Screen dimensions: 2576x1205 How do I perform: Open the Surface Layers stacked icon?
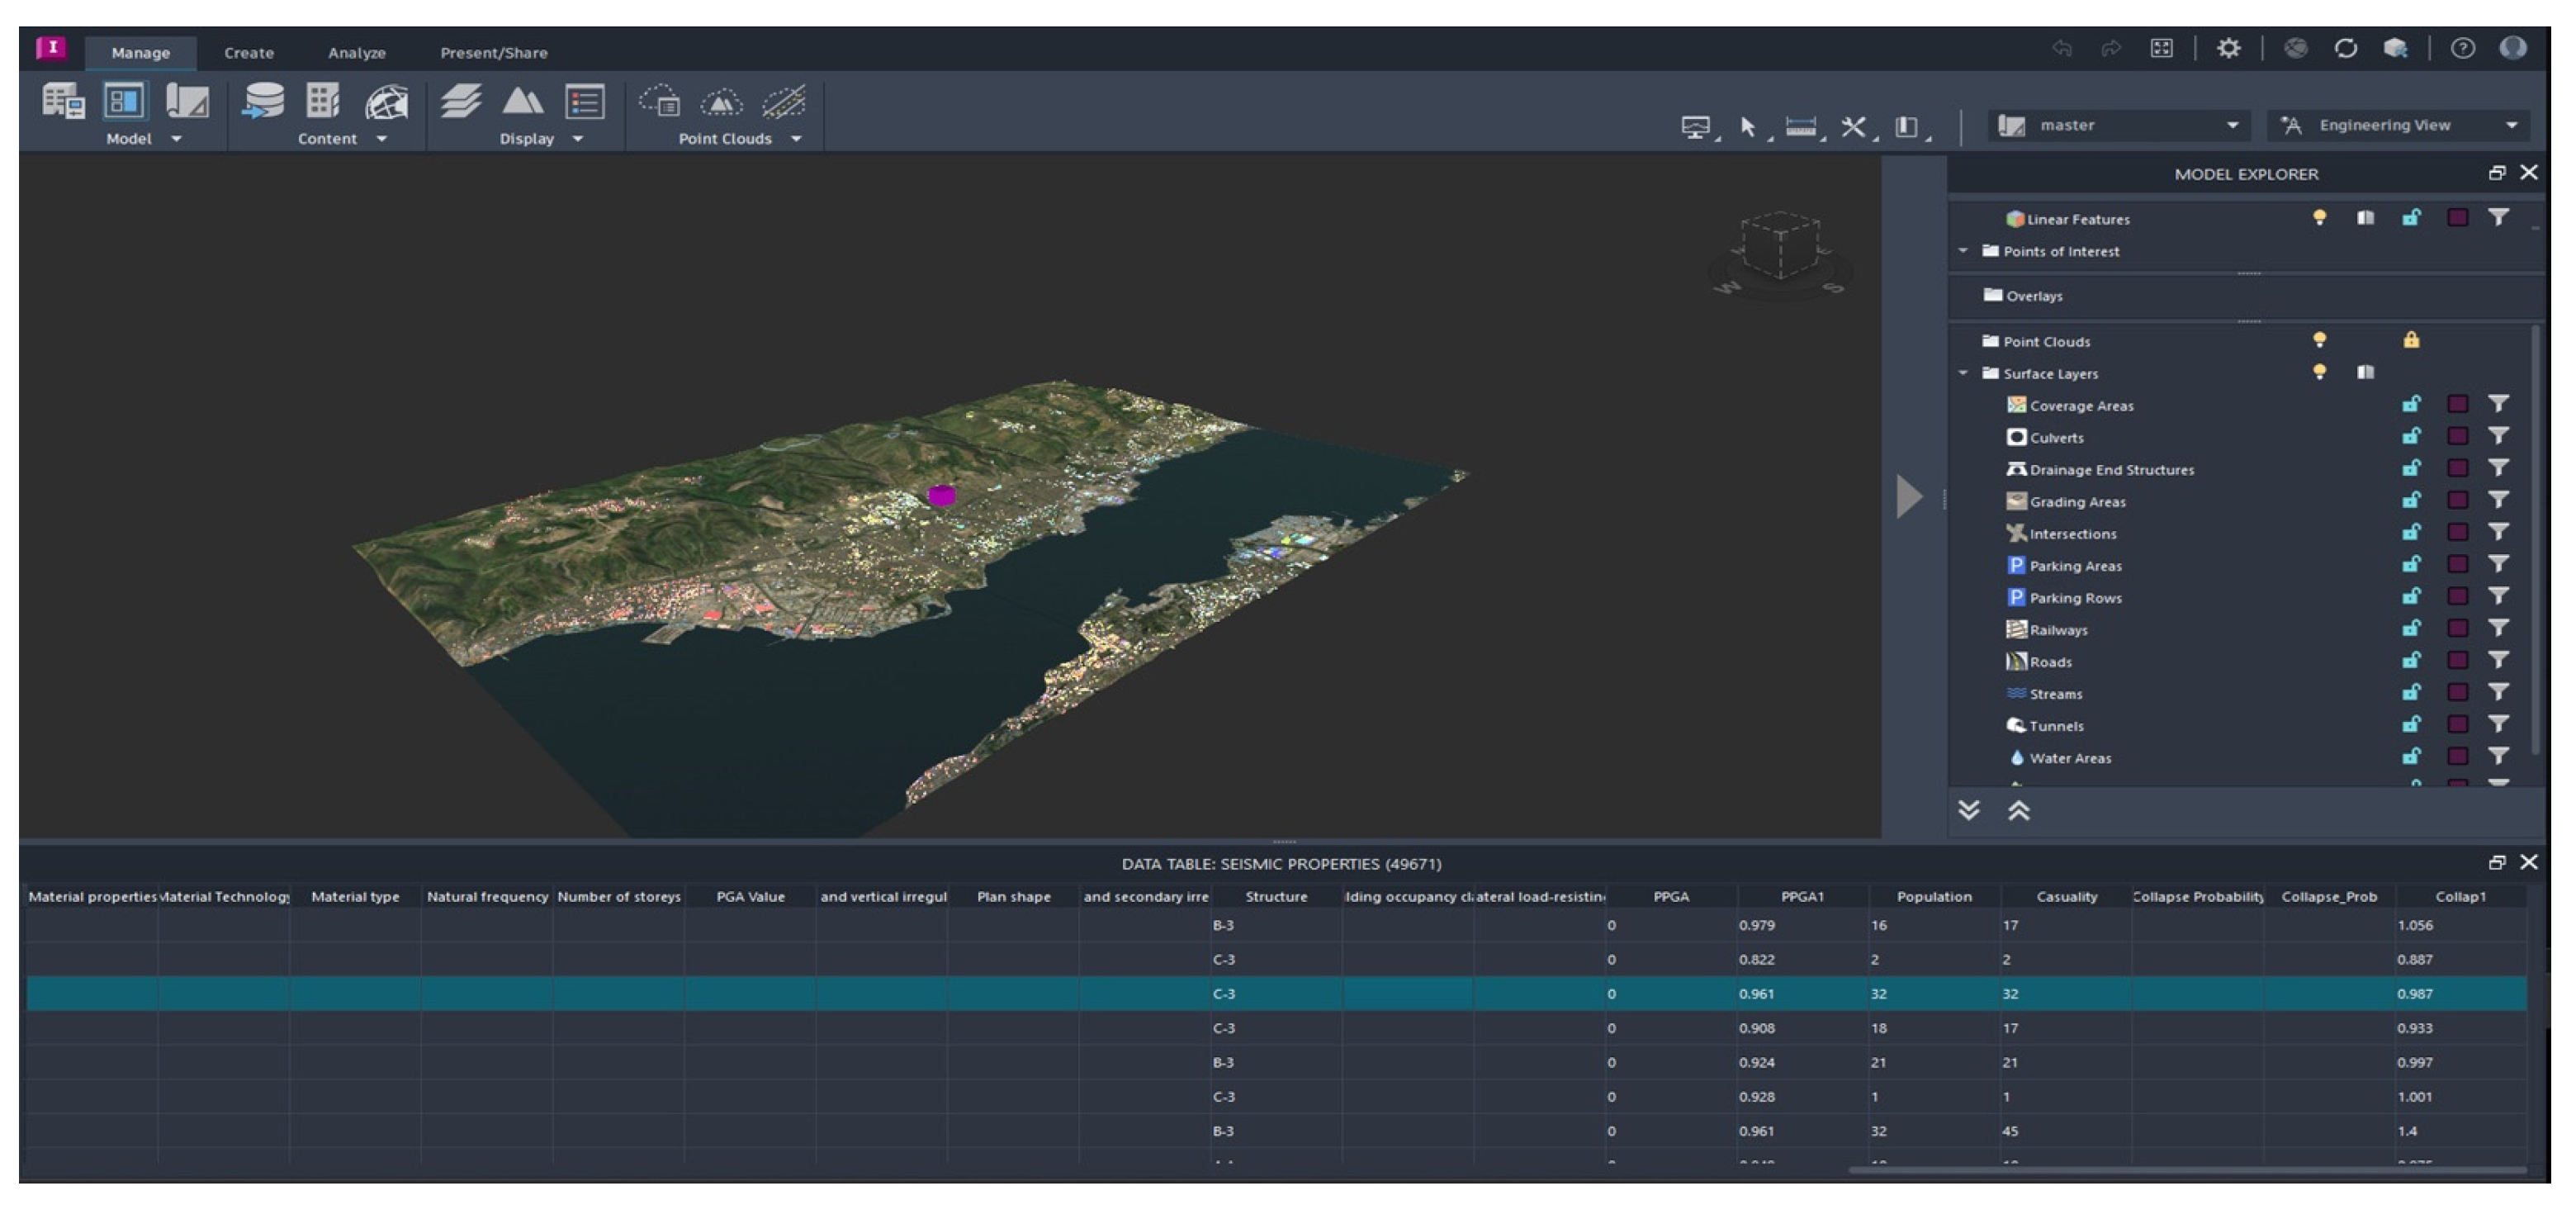(x=461, y=101)
